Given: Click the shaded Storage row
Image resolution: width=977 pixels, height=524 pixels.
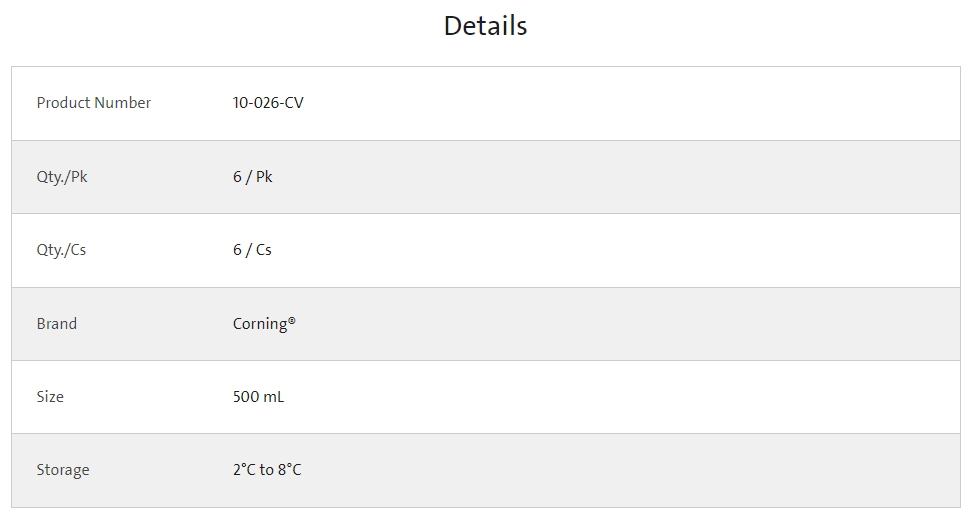Looking at the screenshot, I should (x=486, y=470).
